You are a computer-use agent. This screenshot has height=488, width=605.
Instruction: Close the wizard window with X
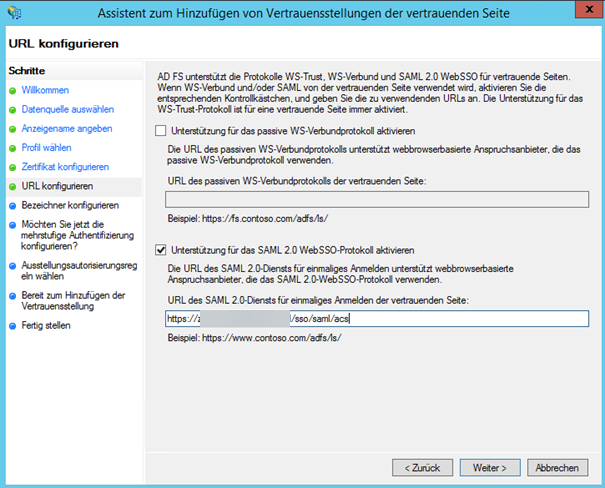[589, 9]
